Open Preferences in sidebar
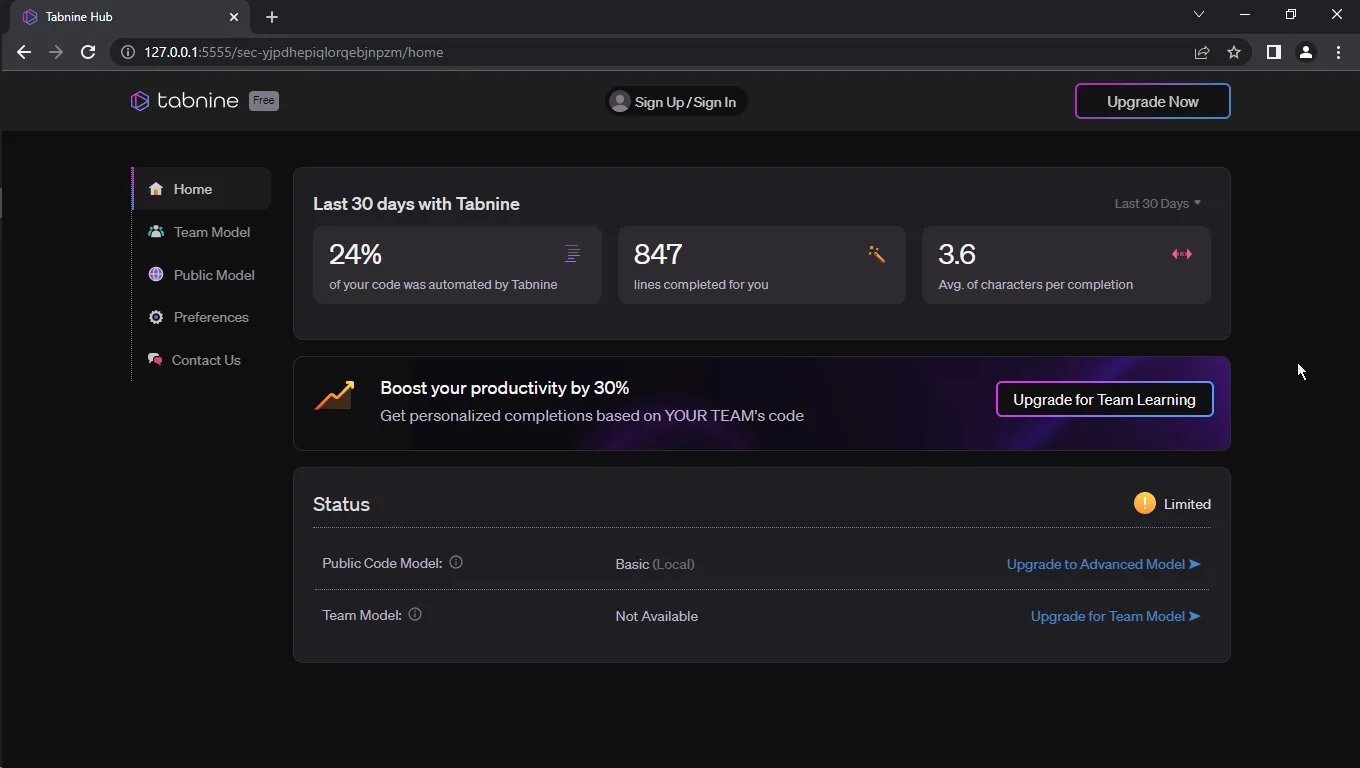The image size is (1360, 768). [x=202, y=317]
